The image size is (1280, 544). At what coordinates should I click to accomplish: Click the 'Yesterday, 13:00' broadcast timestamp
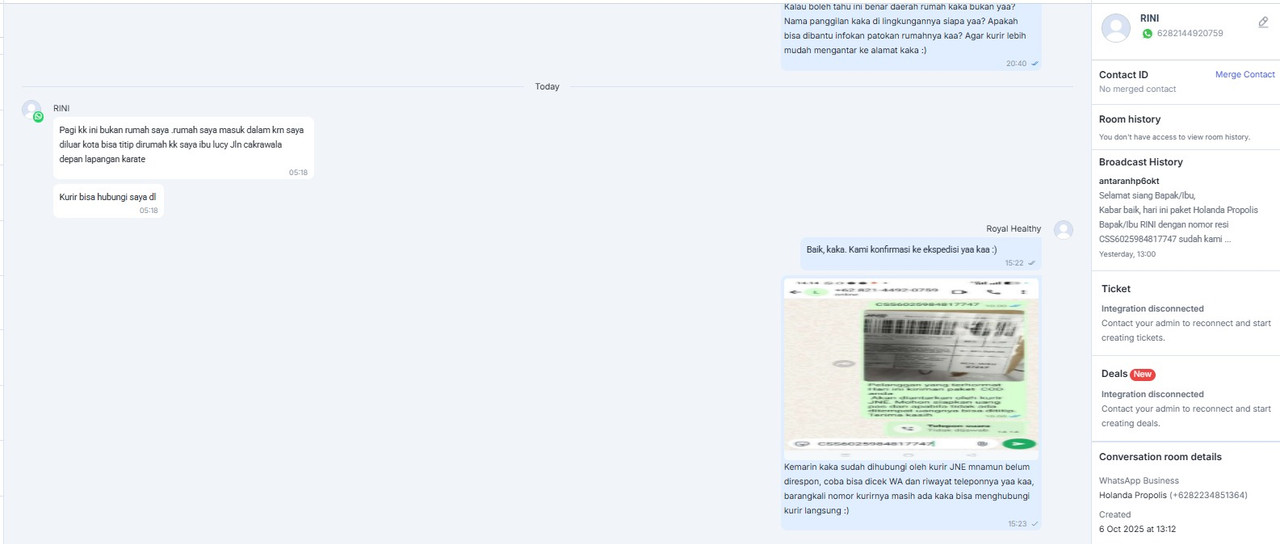(x=1127, y=254)
